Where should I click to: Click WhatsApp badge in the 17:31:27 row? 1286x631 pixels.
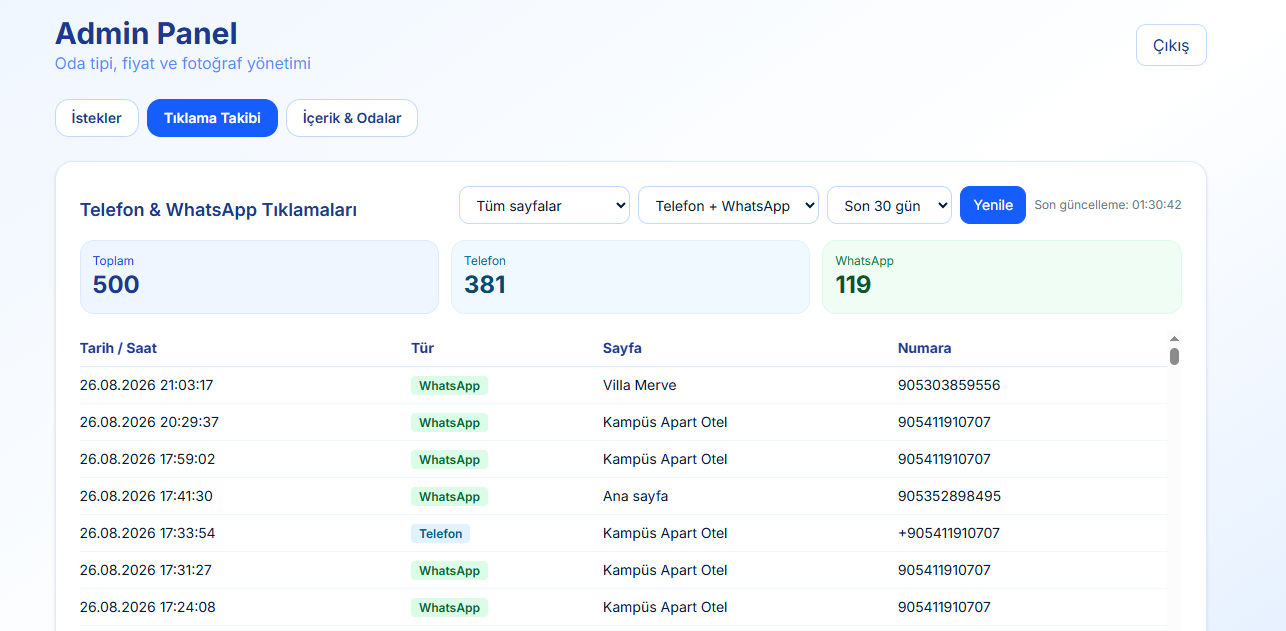click(x=449, y=570)
